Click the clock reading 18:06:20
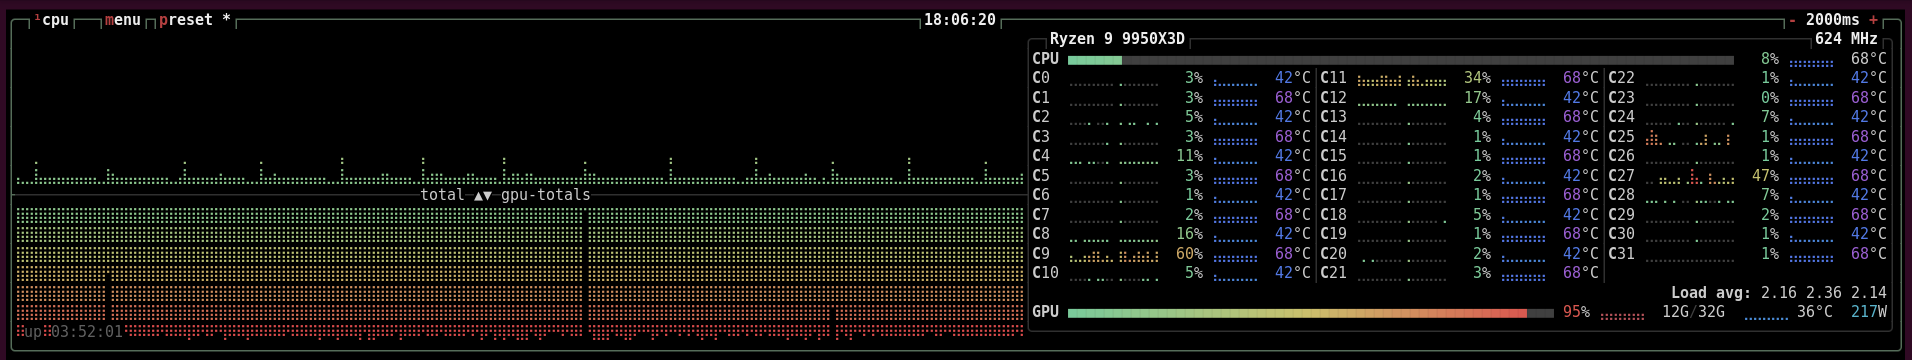1912x360 pixels. (x=960, y=20)
